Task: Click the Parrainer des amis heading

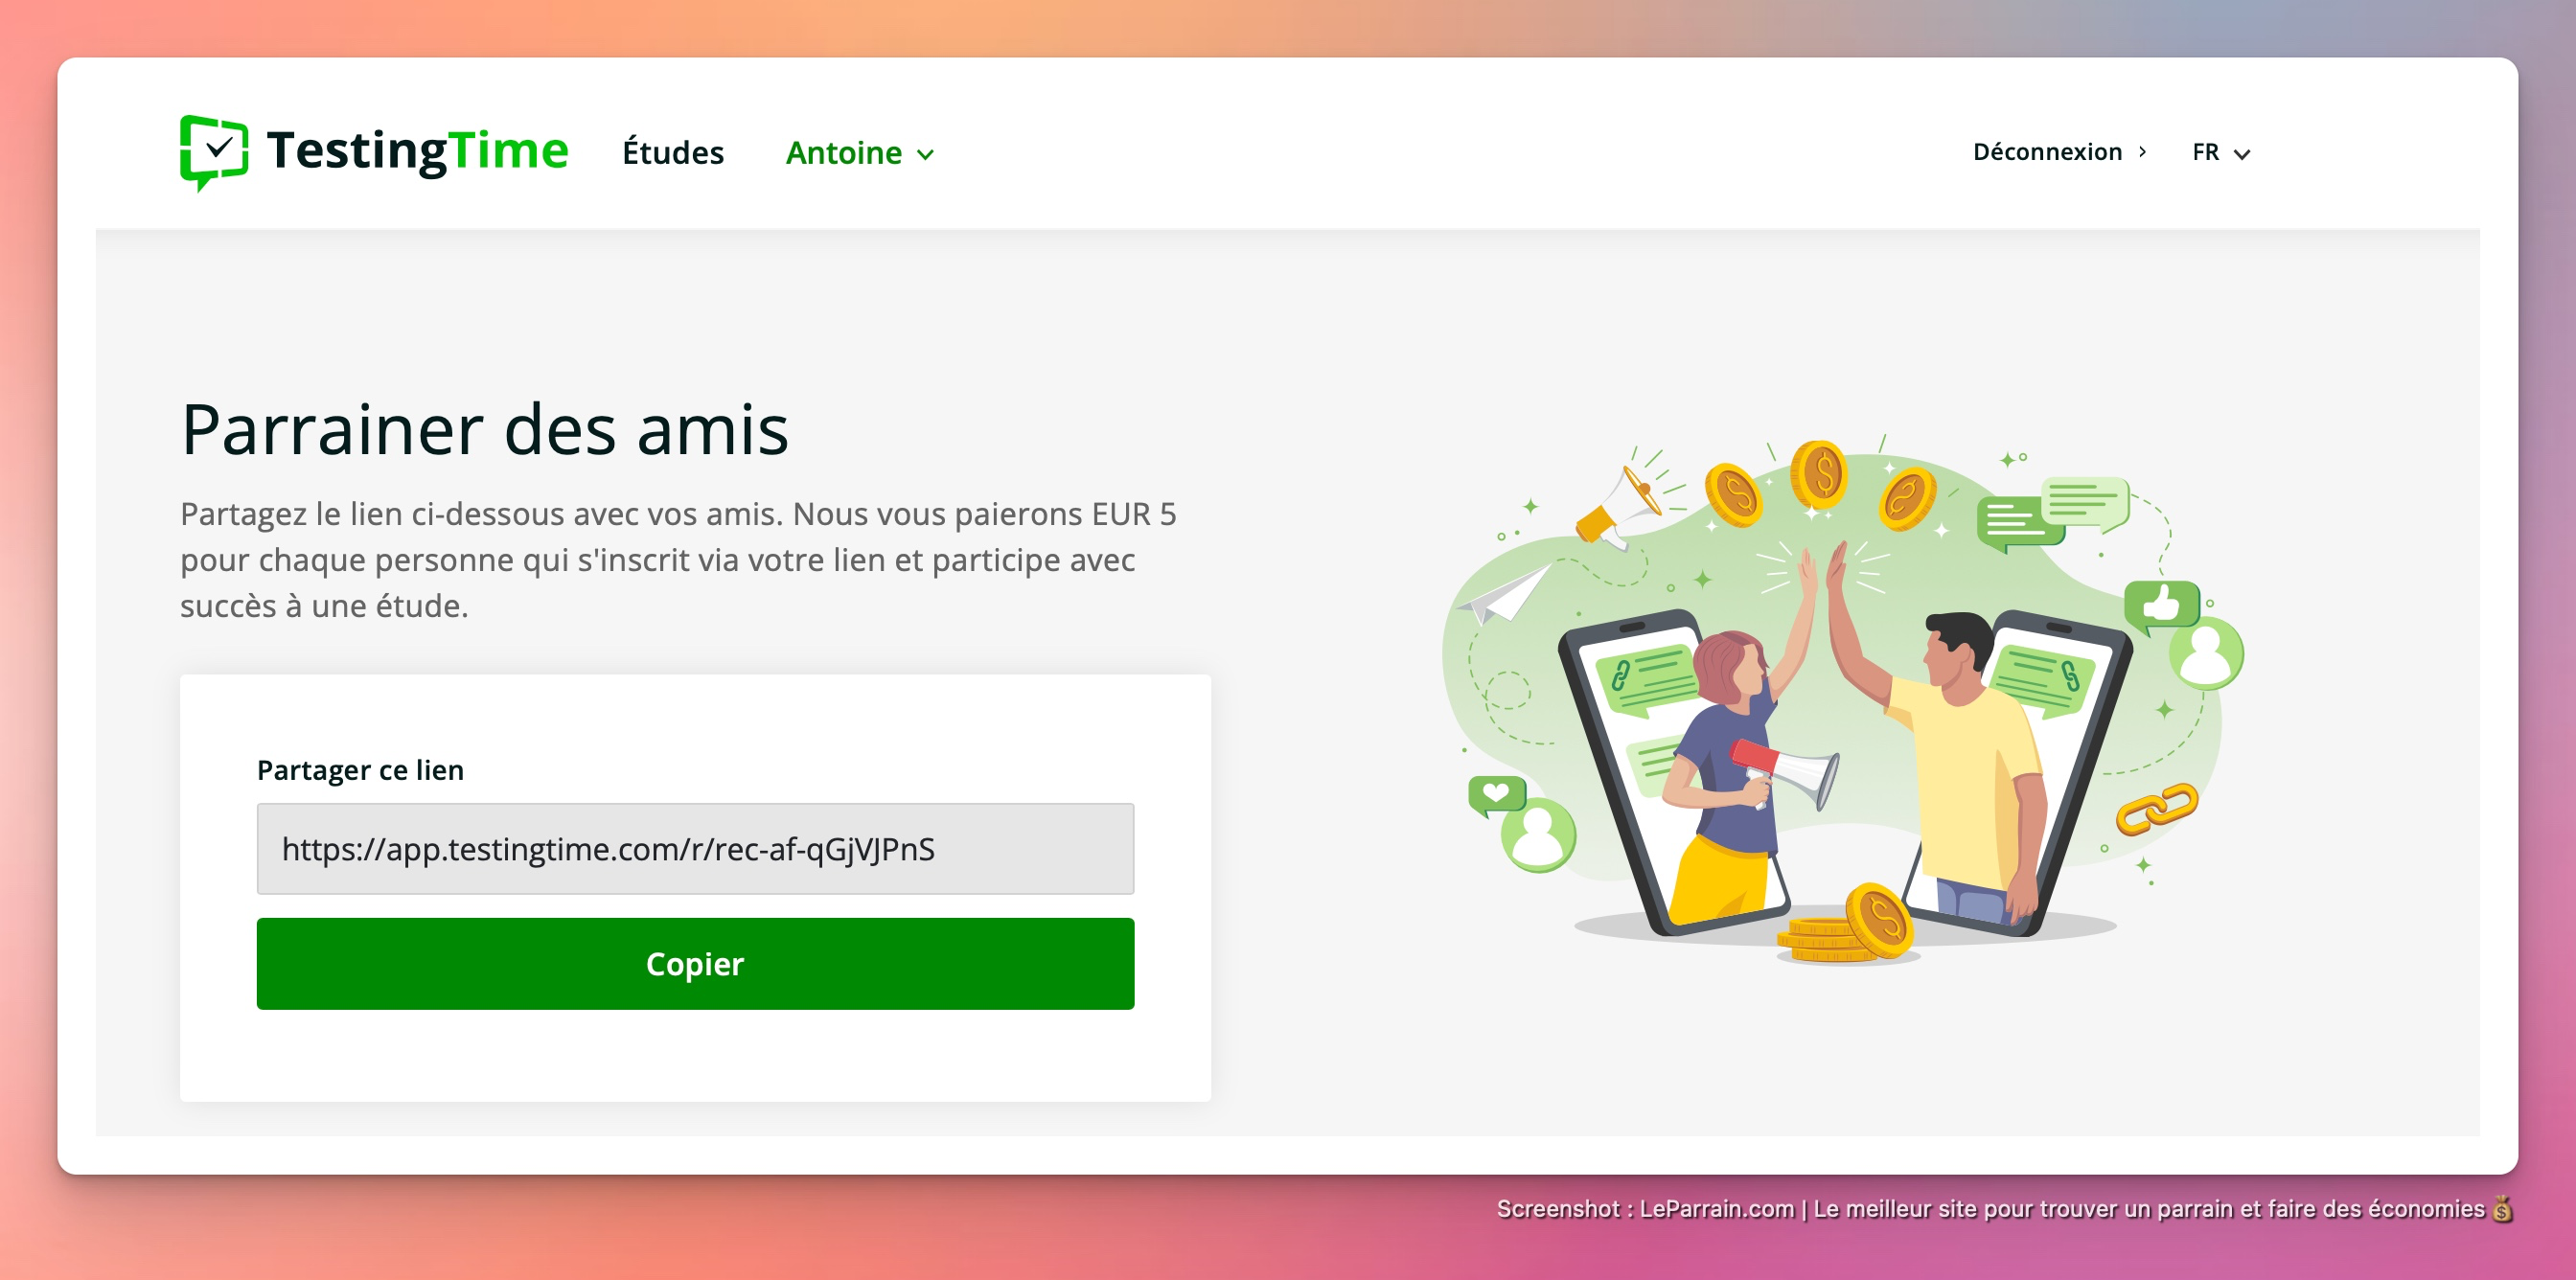Action: pos(485,430)
